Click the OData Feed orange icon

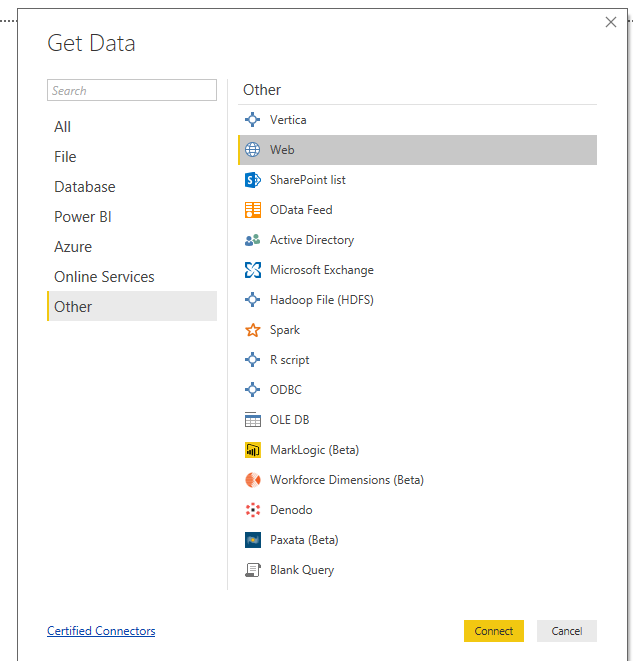pos(252,210)
